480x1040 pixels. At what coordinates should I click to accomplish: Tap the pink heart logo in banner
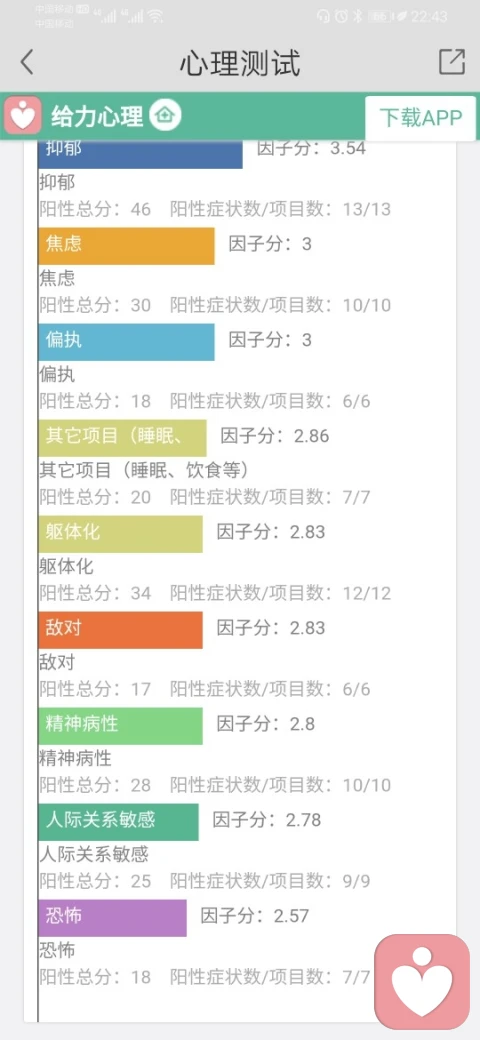pyautogui.click(x=24, y=115)
